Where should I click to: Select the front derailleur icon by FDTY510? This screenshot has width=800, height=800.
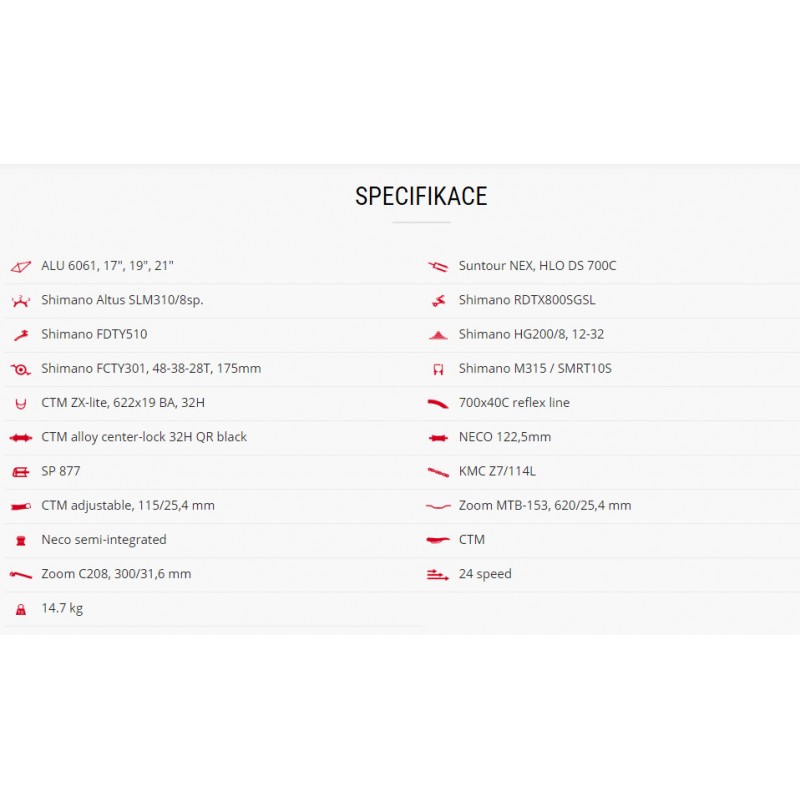(x=21, y=335)
